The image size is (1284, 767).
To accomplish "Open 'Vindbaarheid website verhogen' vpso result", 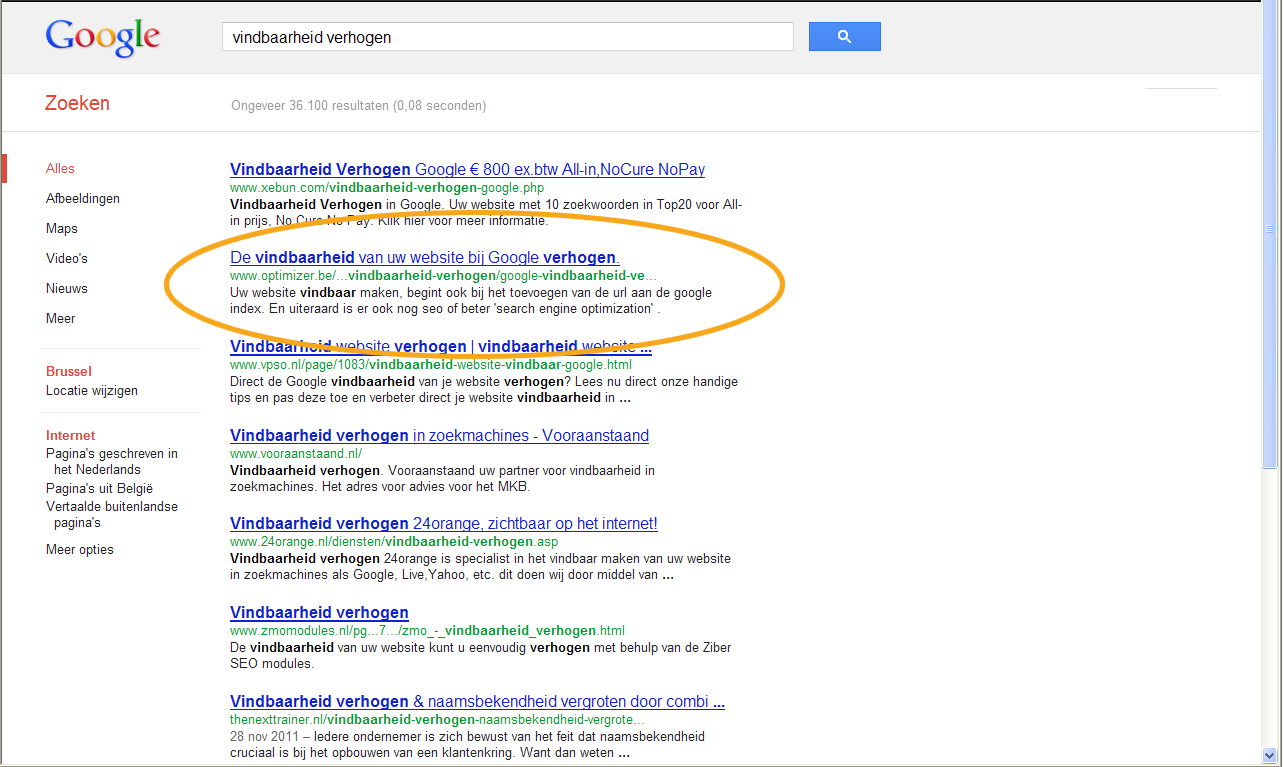I will pos(441,347).
